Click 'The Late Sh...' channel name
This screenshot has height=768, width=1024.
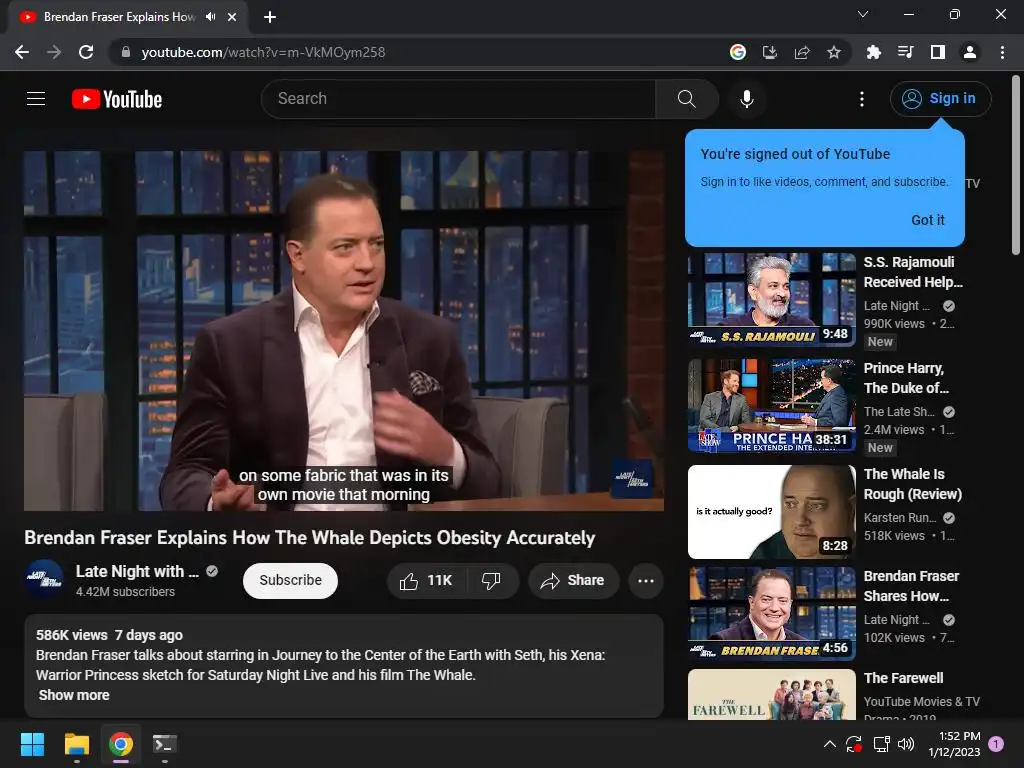899,412
